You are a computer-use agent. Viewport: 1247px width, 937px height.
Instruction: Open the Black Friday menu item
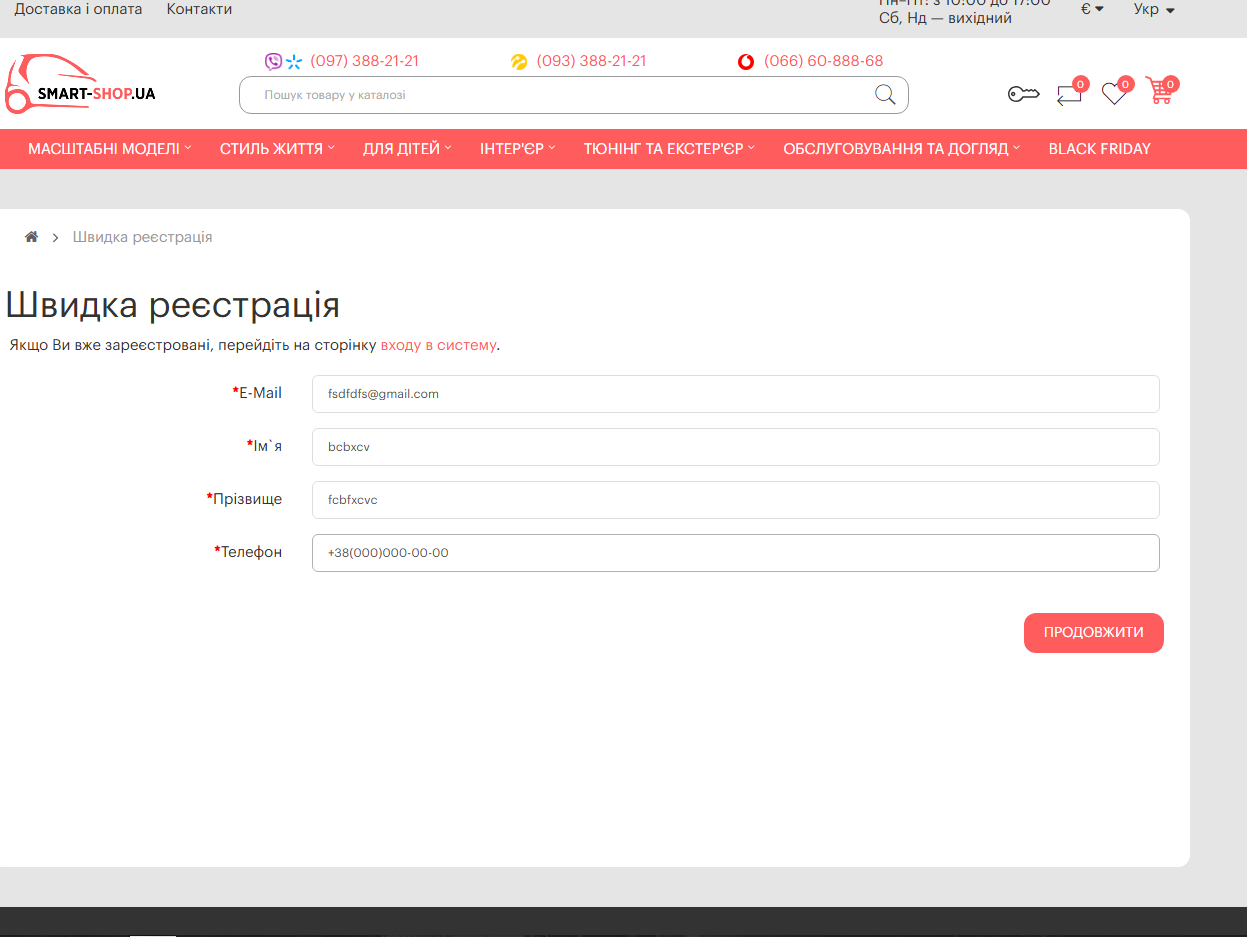point(1099,149)
